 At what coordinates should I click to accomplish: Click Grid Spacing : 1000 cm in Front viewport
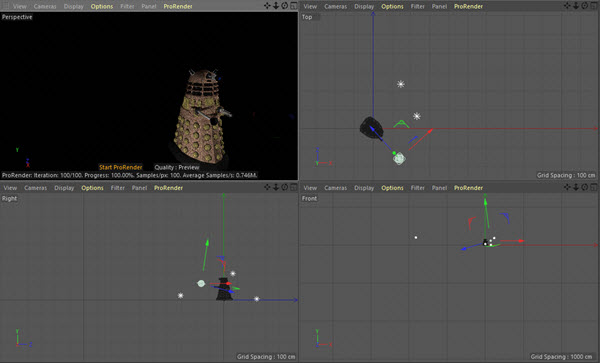point(561,356)
